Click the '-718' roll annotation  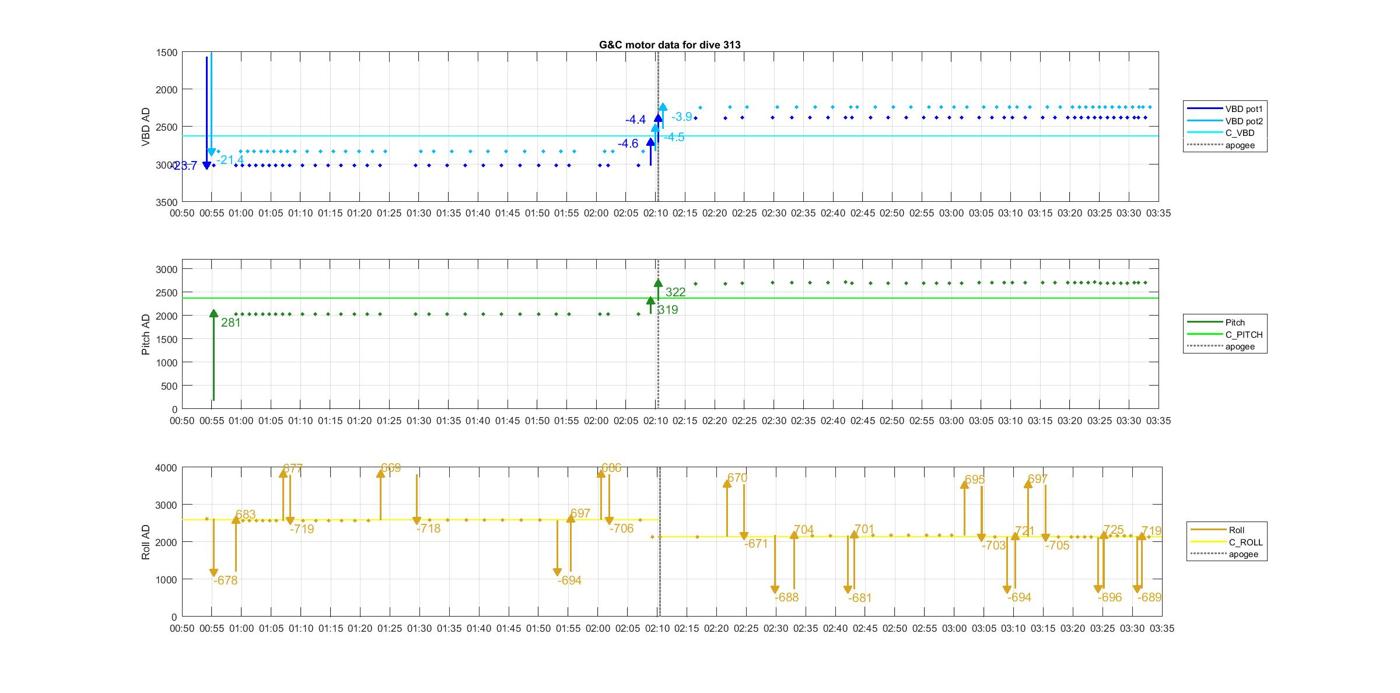pos(428,529)
